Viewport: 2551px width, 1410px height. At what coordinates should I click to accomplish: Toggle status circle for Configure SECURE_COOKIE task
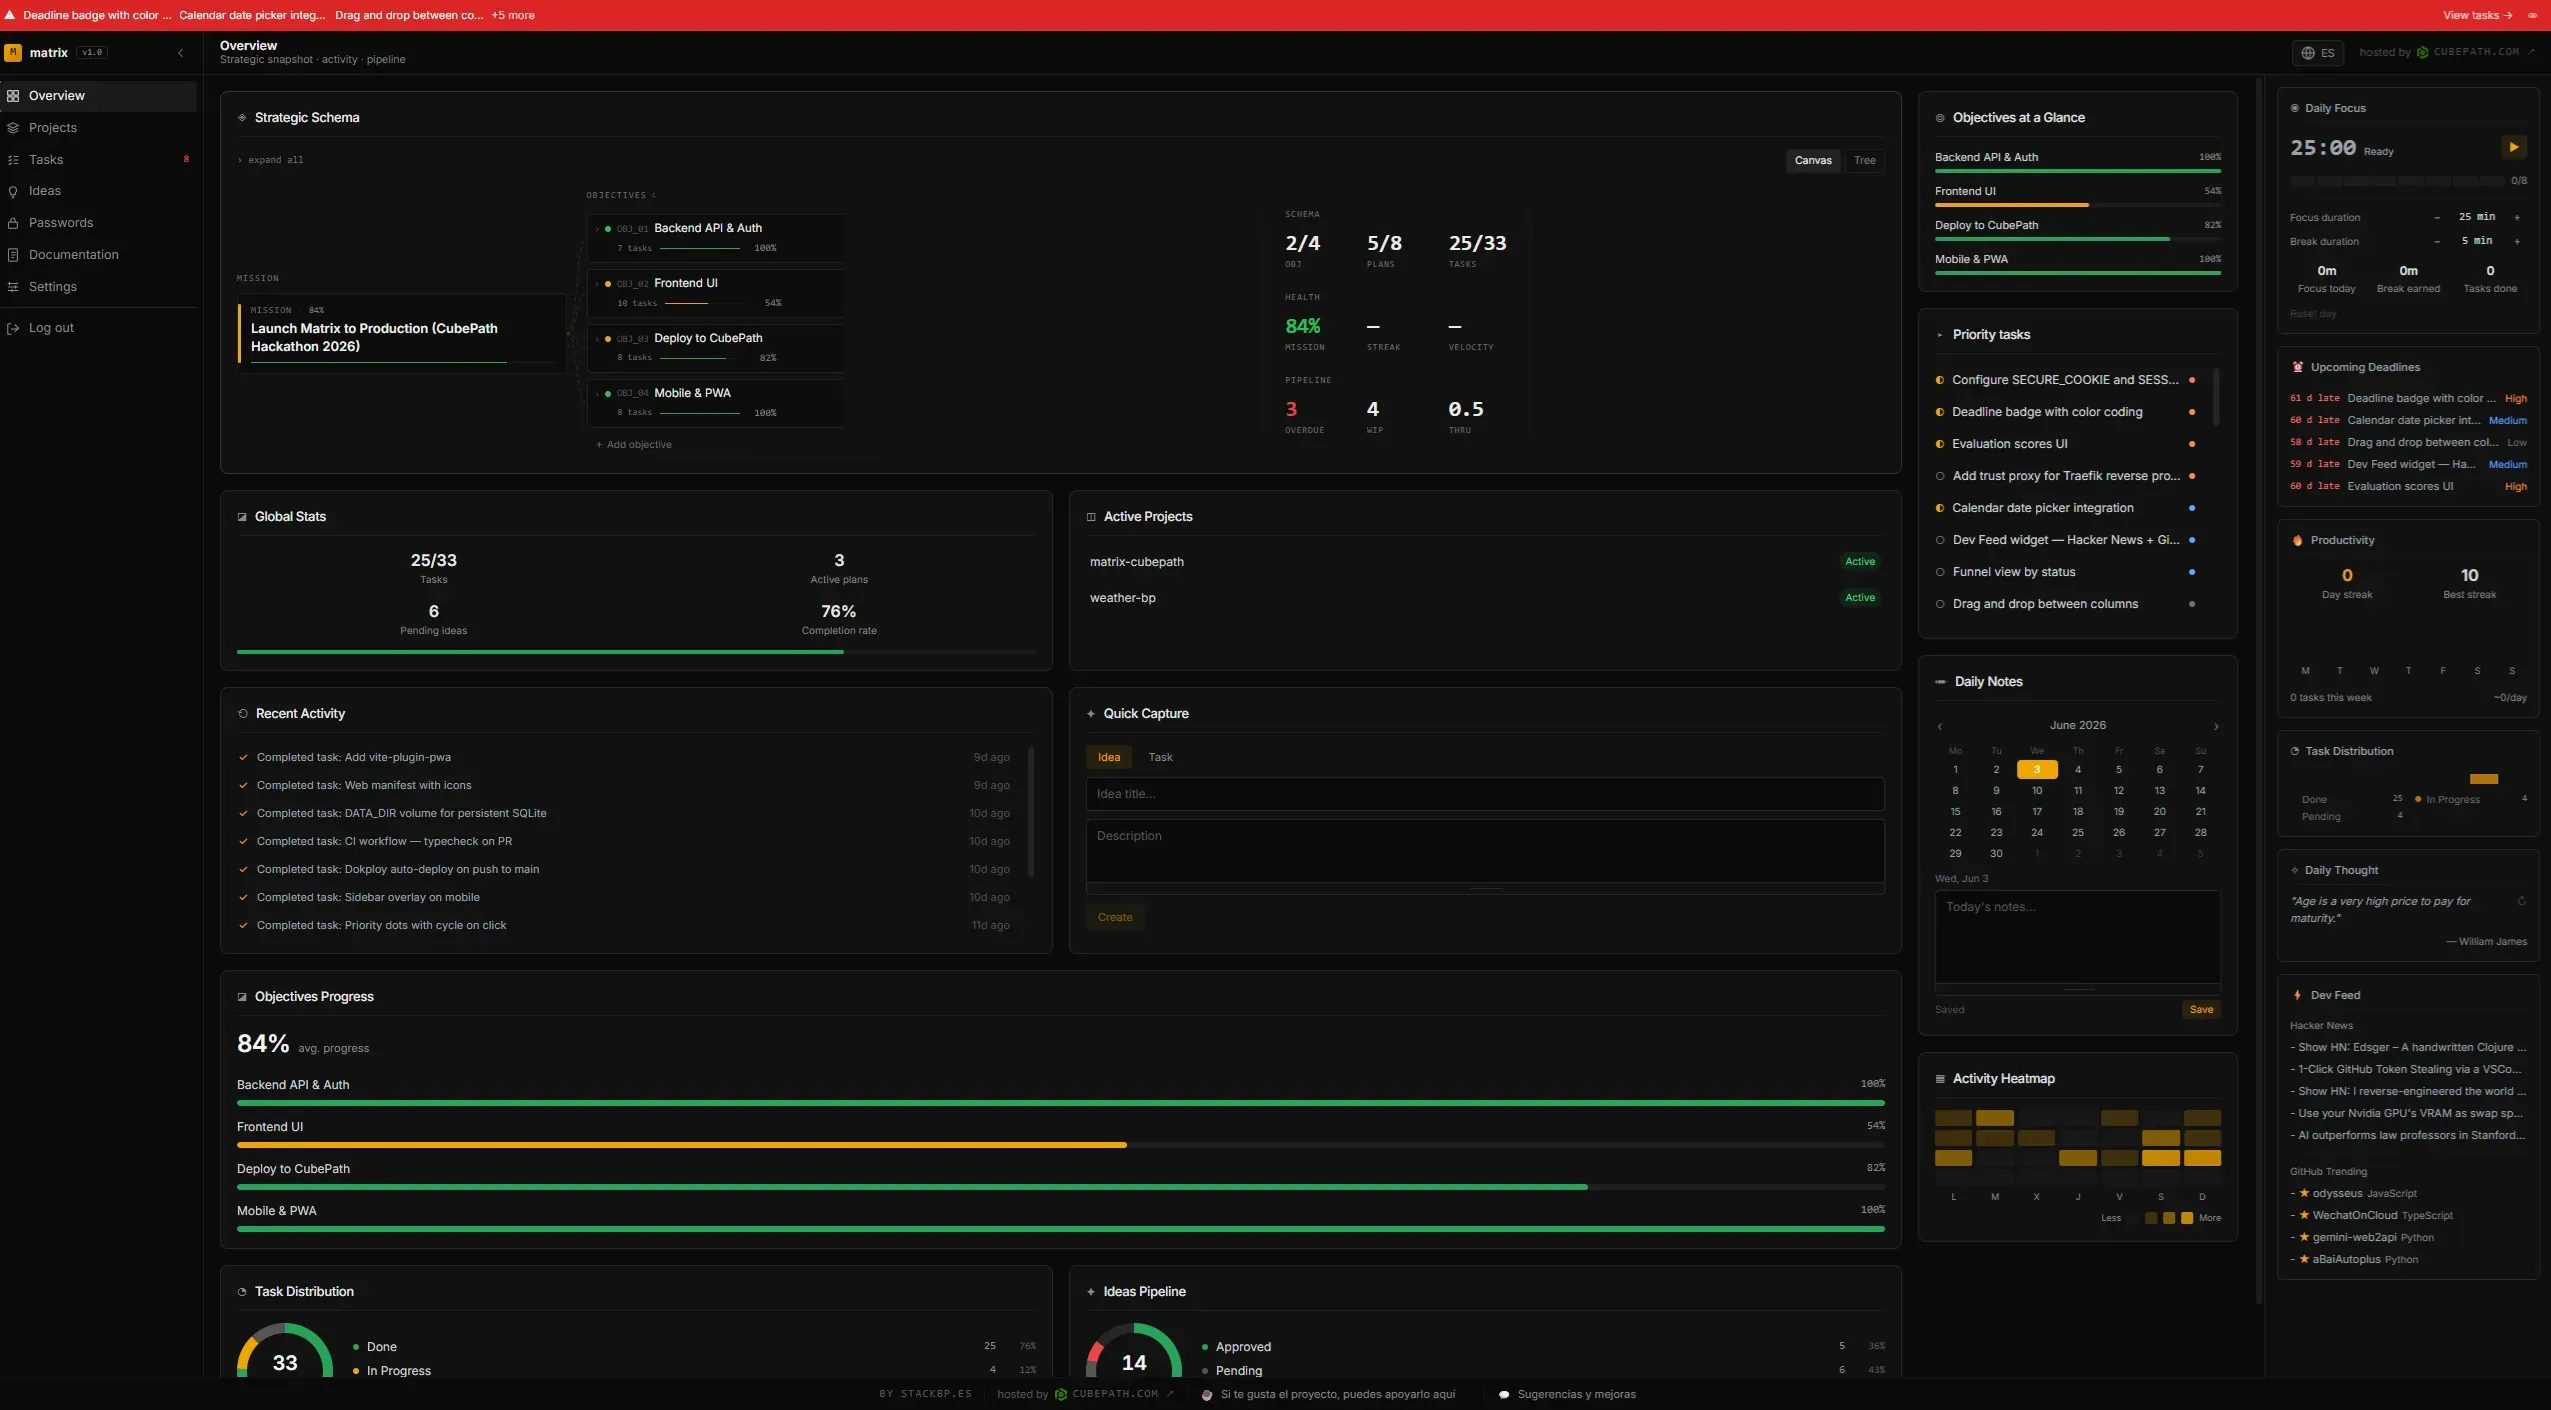pyautogui.click(x=1940, y=380)
